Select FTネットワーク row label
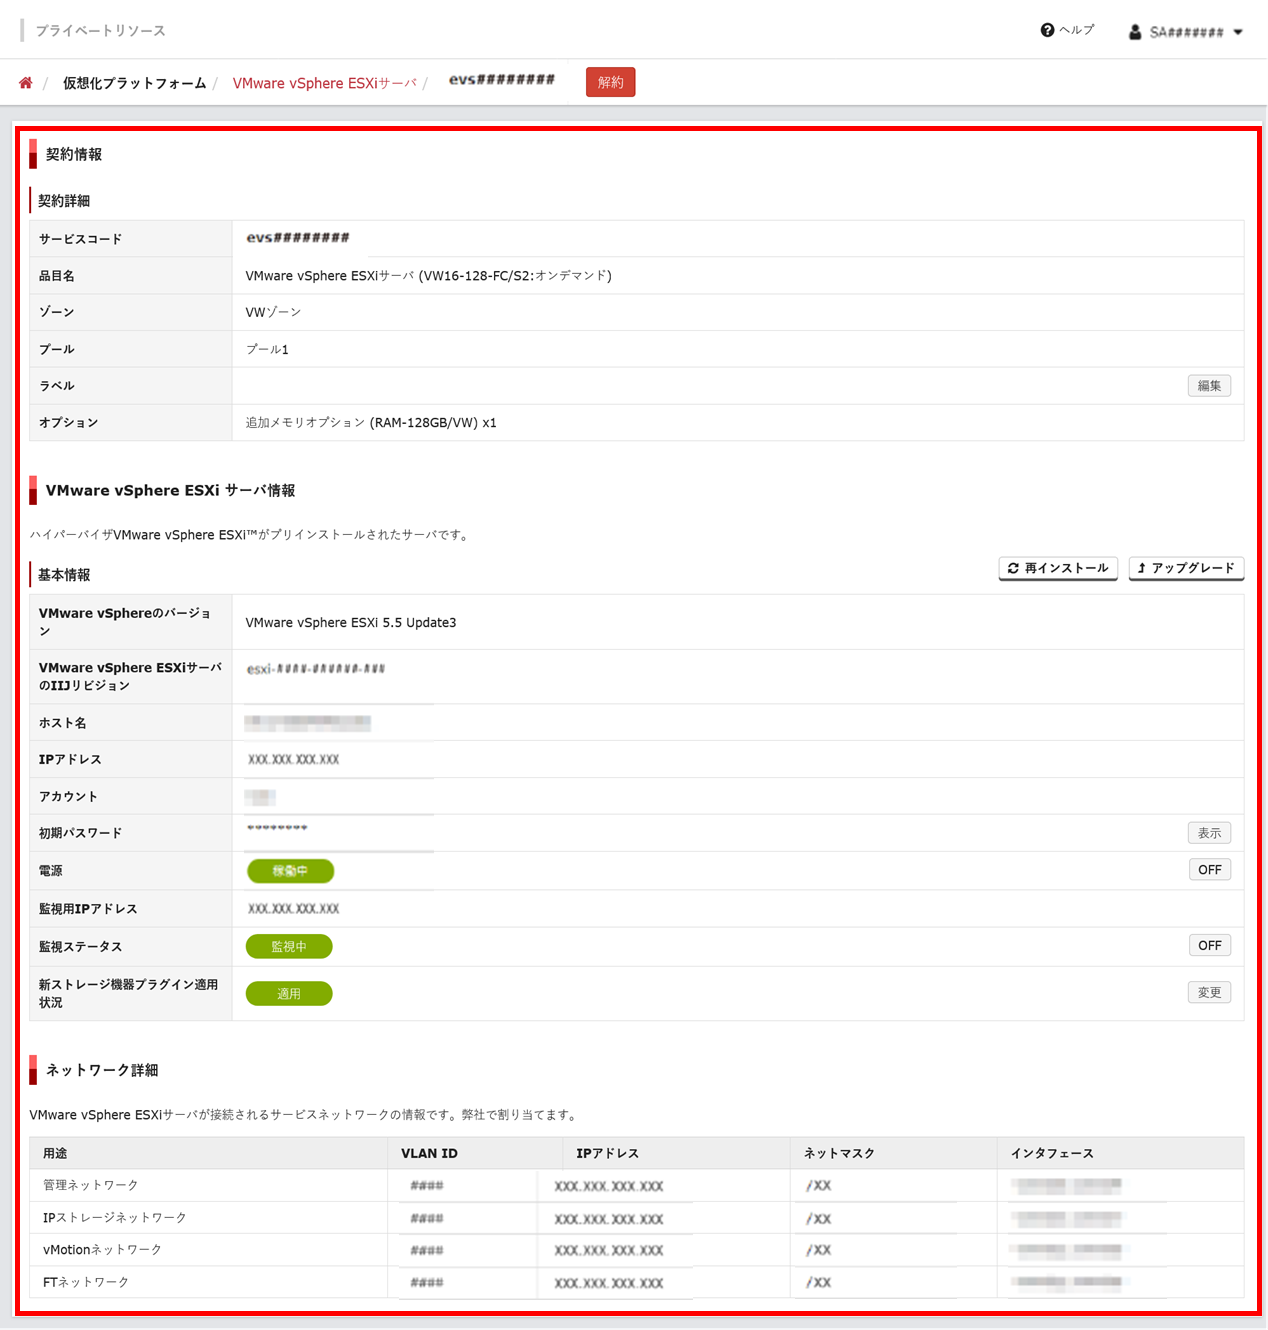Viewport: 1268px width, 1330px height. point(86,1282)
